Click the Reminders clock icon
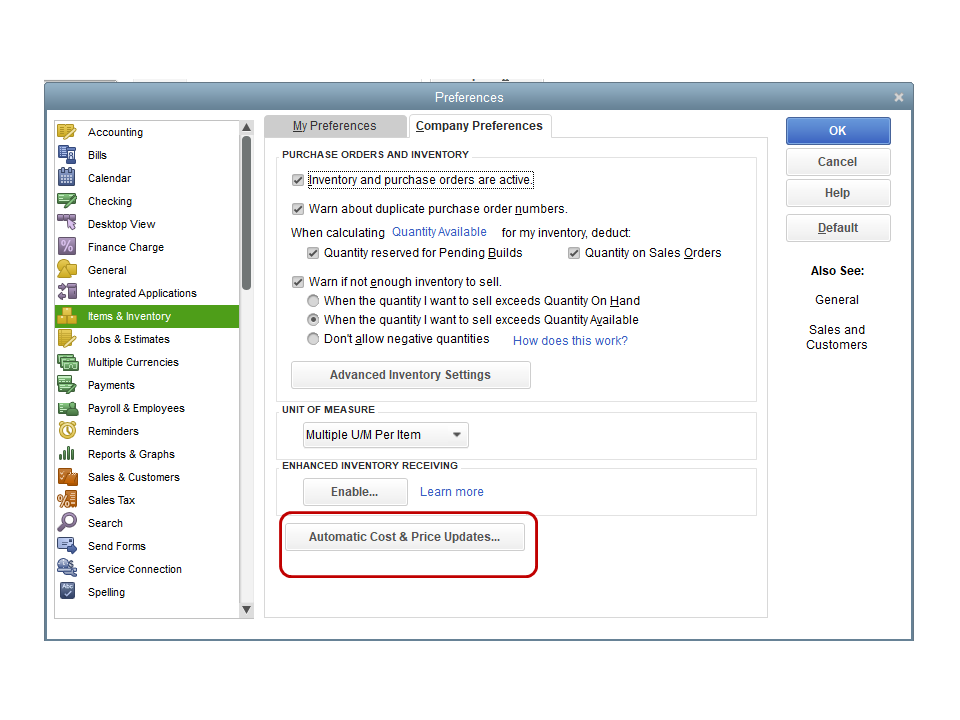This screenshot has width=960, height=720. 67,430
